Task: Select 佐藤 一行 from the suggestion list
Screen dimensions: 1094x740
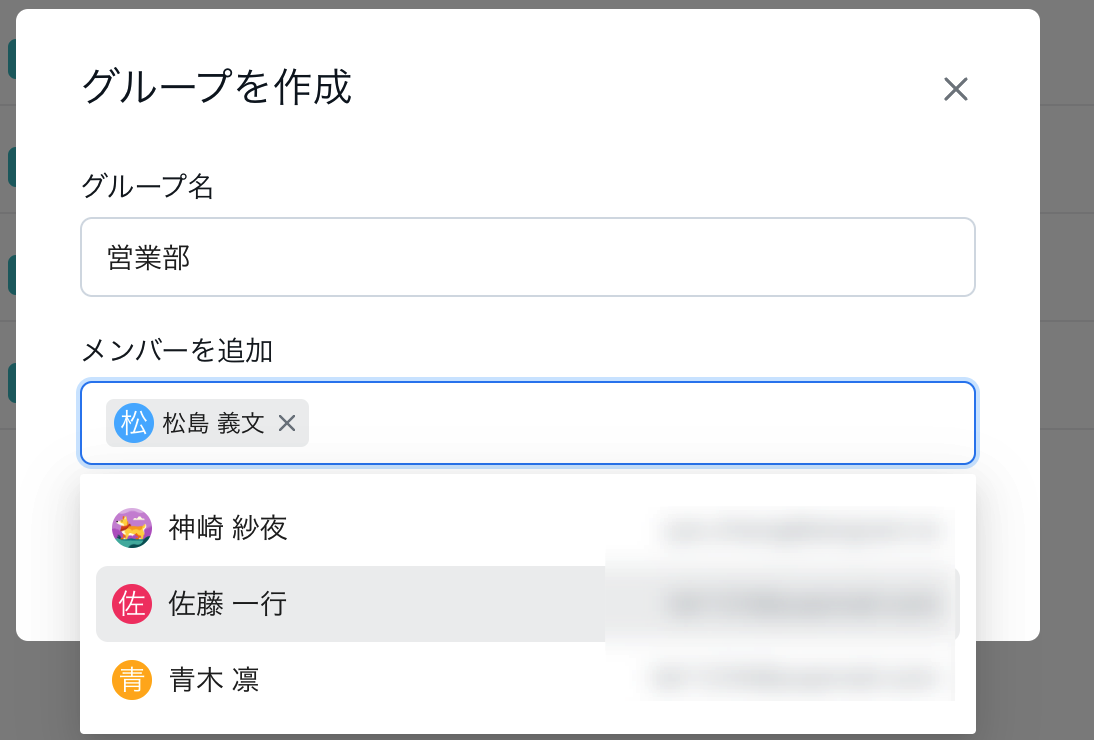Action: (527, 604)
